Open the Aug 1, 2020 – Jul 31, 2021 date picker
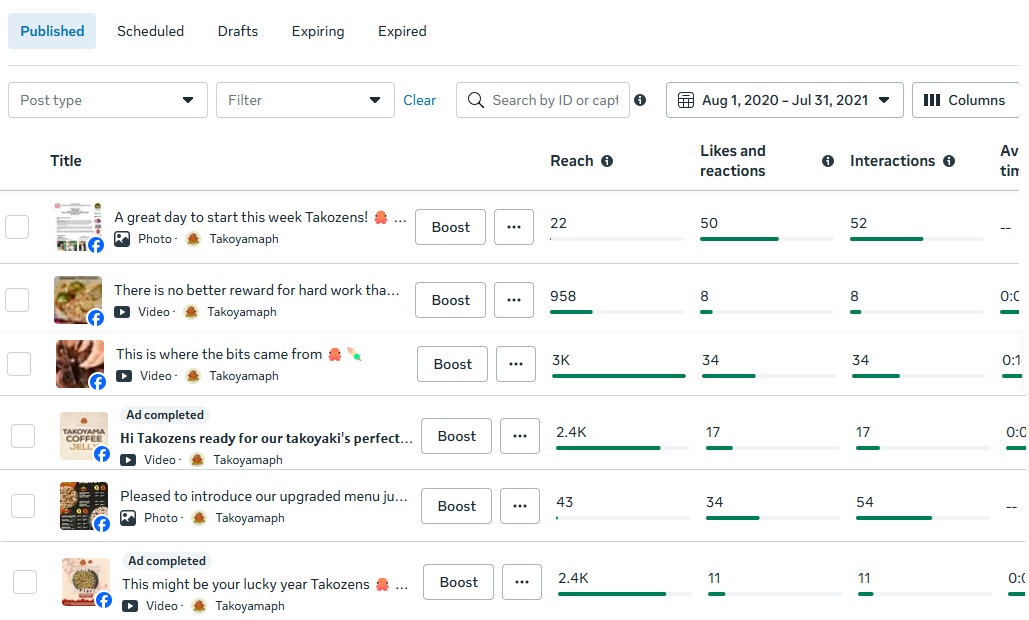Screen dimensions: 1029x620 [x=785, y=100]
